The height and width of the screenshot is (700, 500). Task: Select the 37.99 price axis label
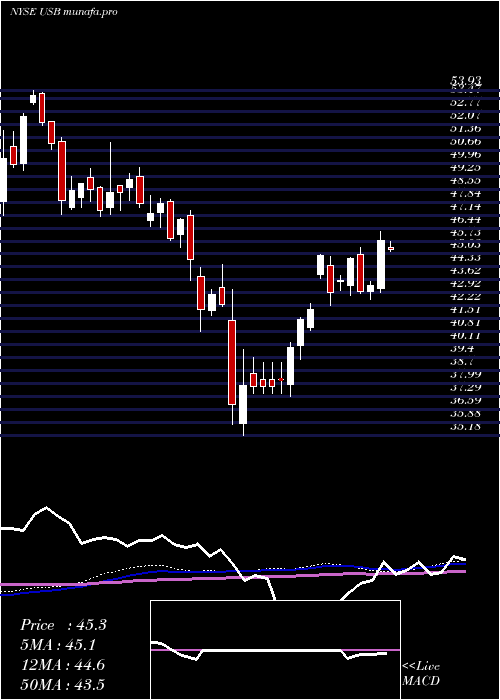466,374
